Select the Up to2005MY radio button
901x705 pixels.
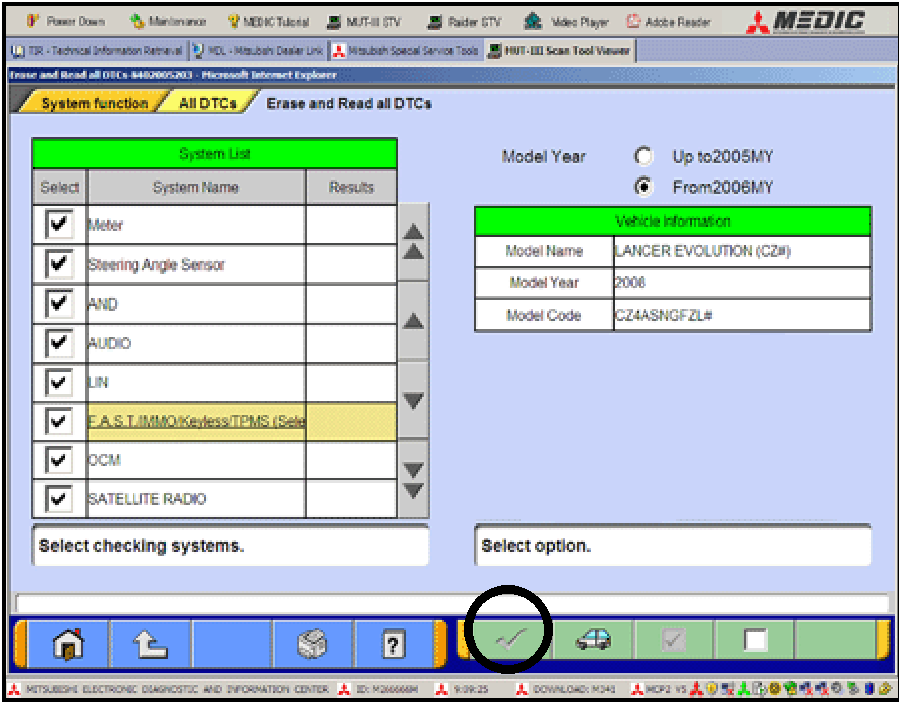(644, 157)
